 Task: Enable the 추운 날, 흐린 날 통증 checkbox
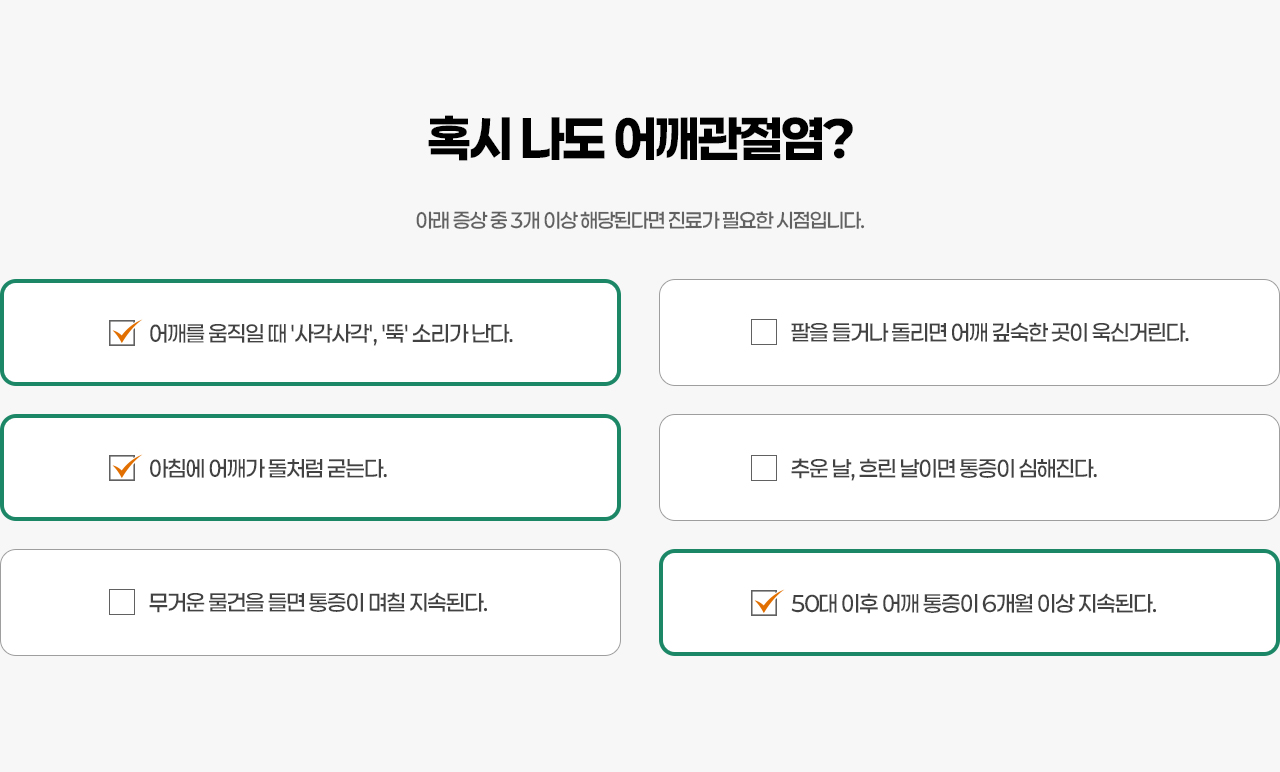[x=764, y=468]
